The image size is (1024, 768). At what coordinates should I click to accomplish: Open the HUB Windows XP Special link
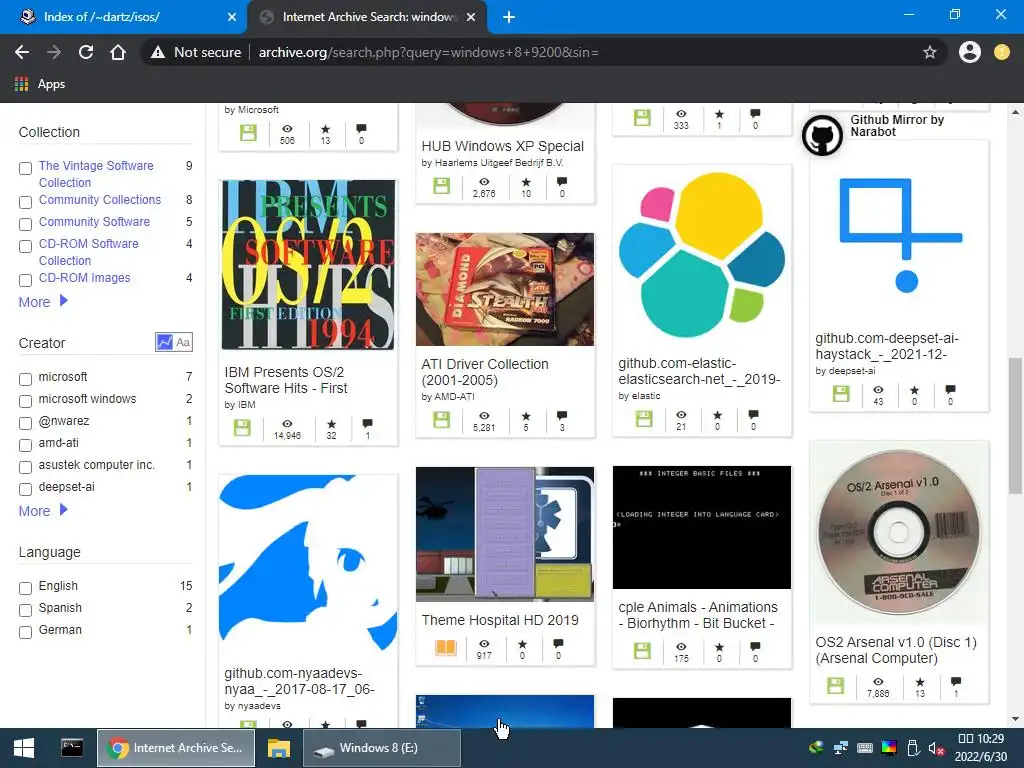(503, 146)
